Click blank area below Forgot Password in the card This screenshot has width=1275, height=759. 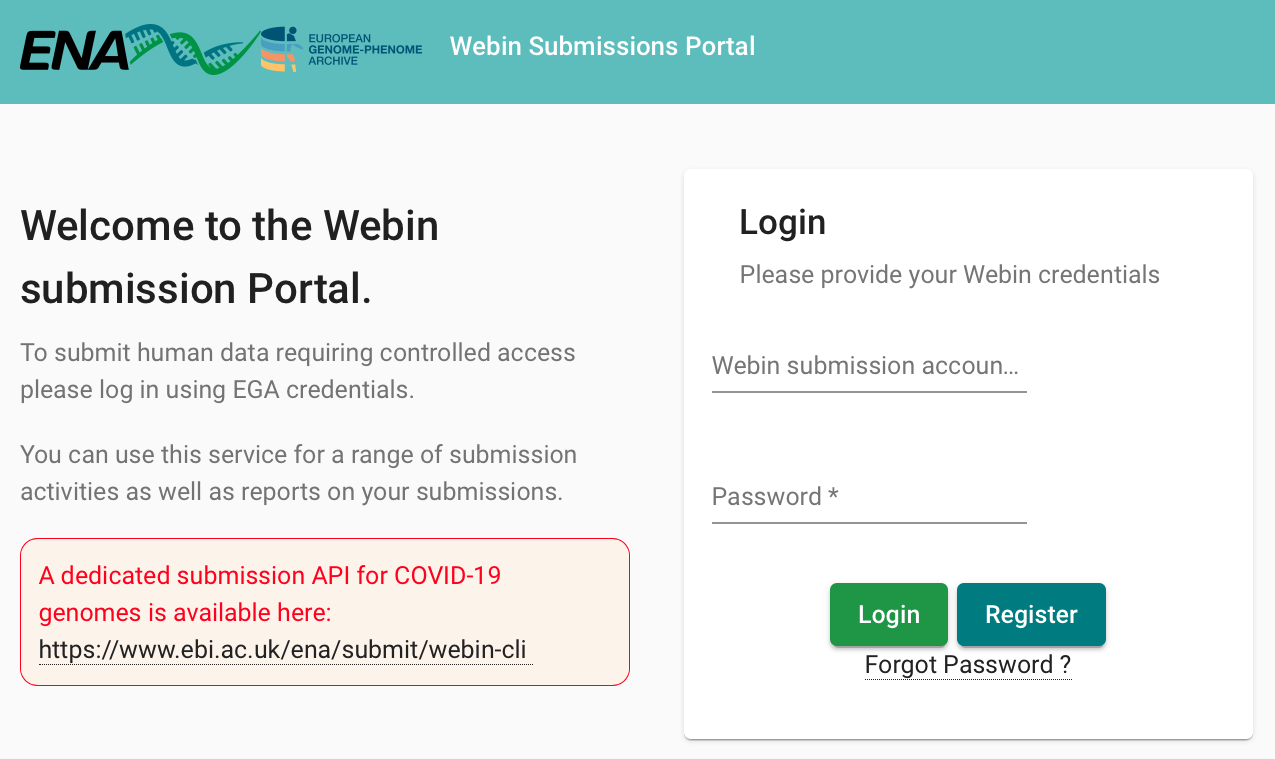click(x=967, y=710)
